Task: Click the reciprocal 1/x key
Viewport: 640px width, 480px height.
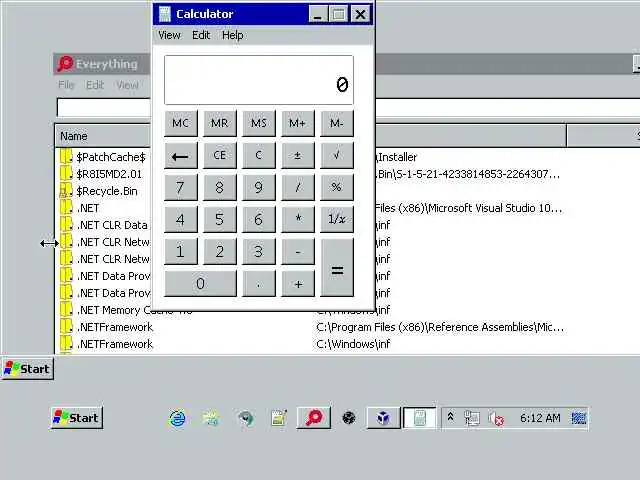Action: (x=337, y=219)
